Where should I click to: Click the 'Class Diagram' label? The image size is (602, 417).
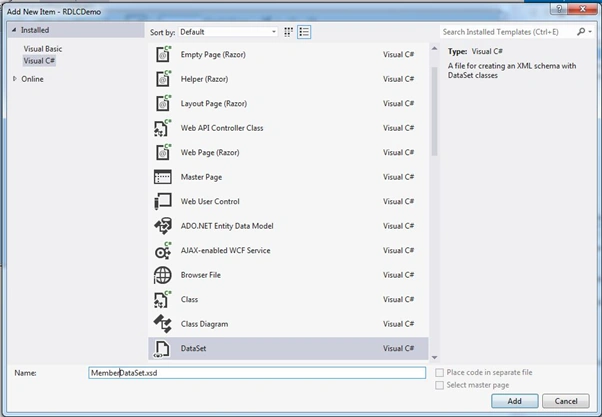204,324
